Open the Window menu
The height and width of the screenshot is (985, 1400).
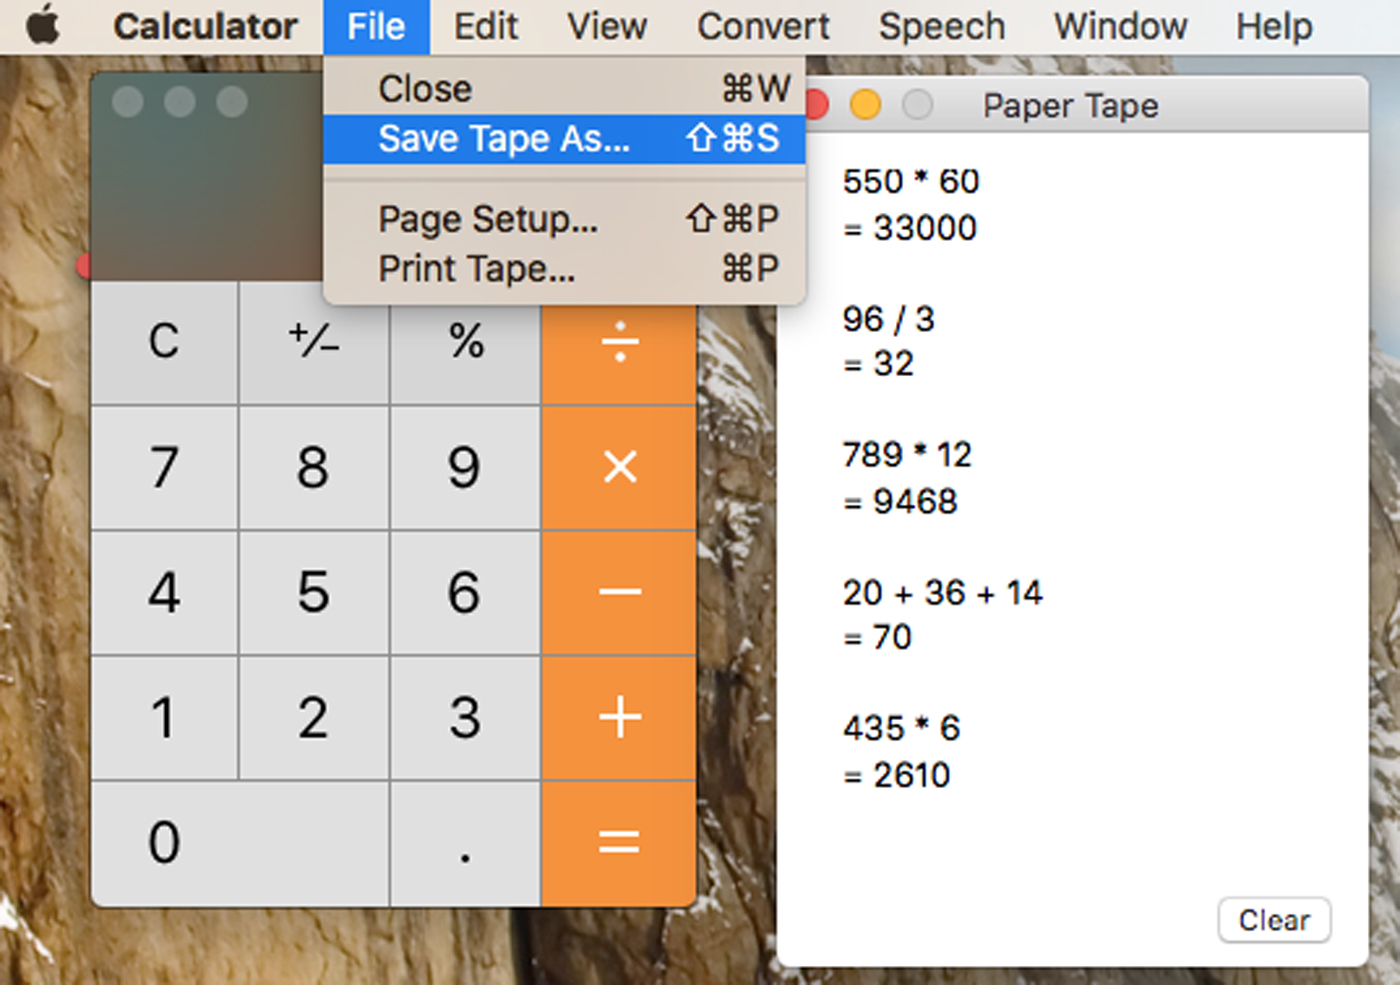coord(1121,26)
